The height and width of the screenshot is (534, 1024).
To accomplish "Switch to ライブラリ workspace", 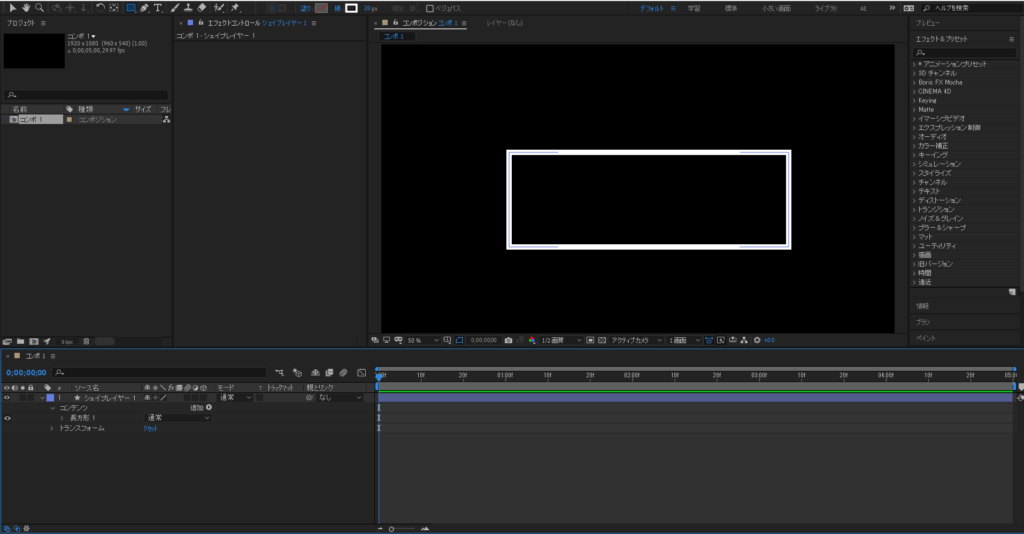I will click(825, 8).
